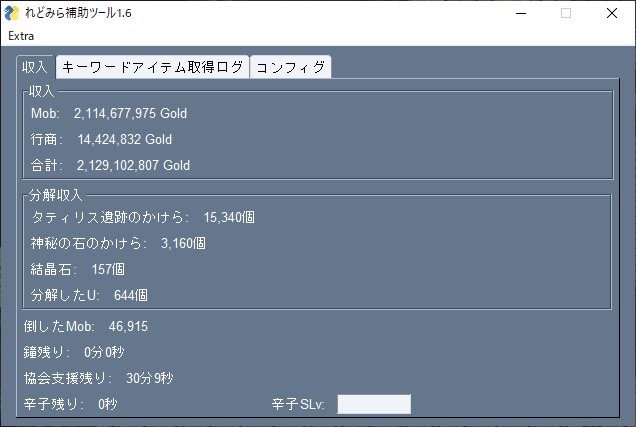The image size is (636, 427).
Task: Click the window title れどみら補助ツール1.6
Action: (78, 13)
